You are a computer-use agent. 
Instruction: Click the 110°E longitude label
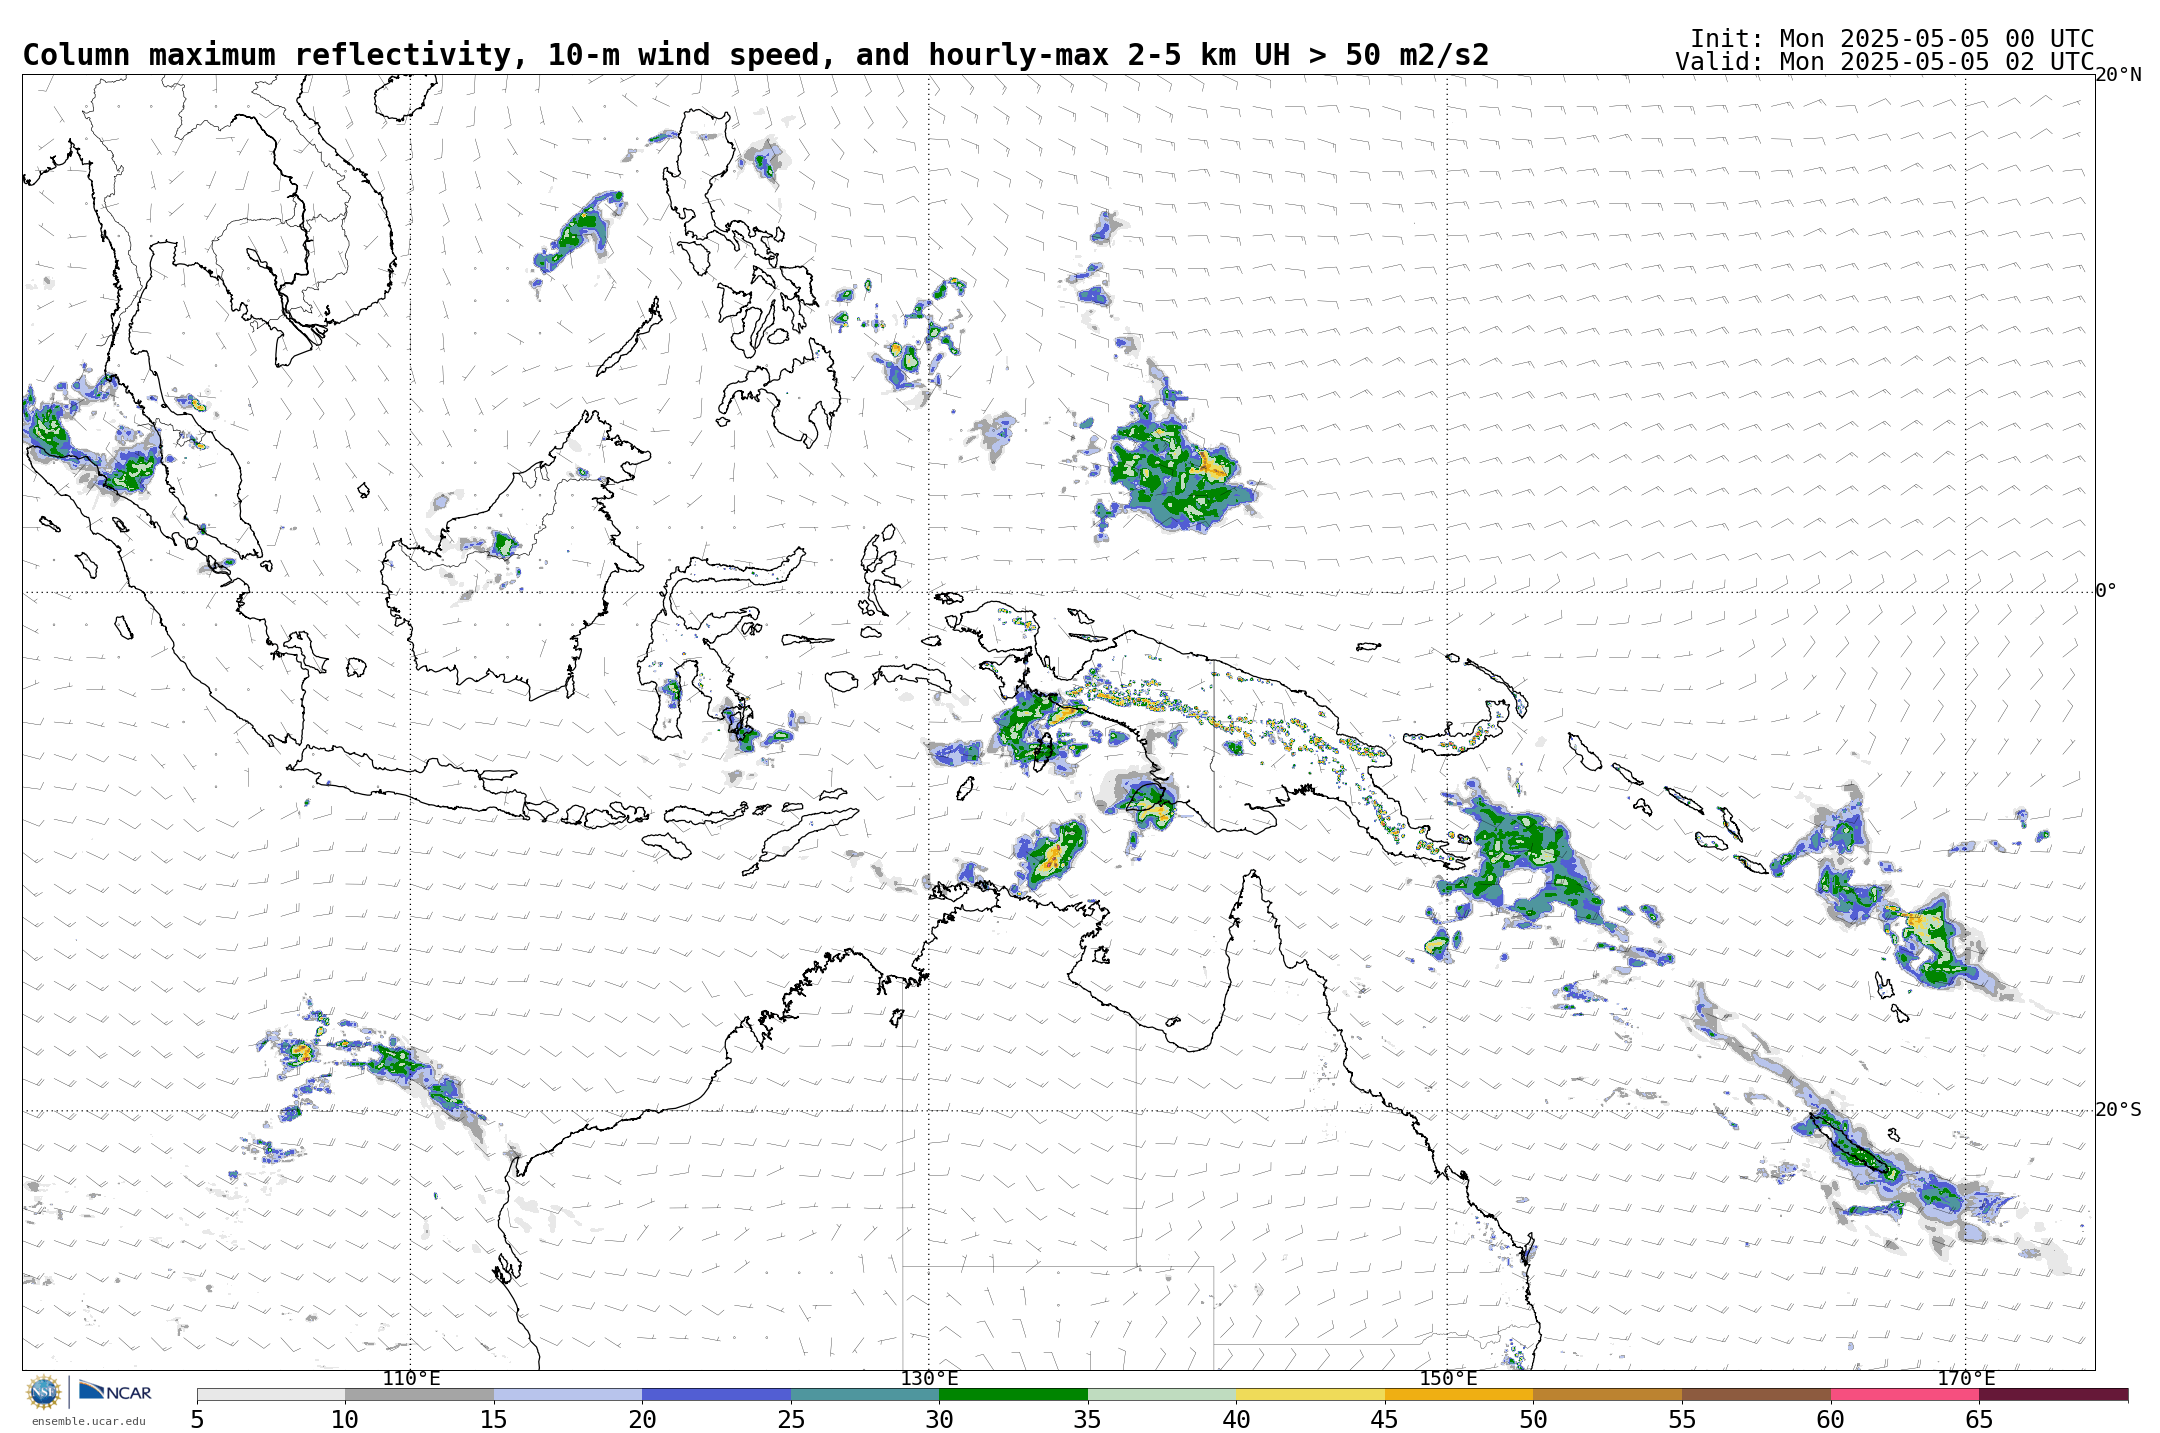click(x=411, y=1379)
